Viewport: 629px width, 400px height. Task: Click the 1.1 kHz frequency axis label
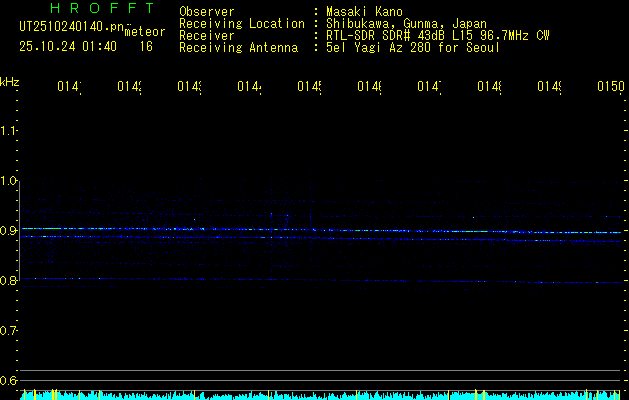(x=10, y=131)
